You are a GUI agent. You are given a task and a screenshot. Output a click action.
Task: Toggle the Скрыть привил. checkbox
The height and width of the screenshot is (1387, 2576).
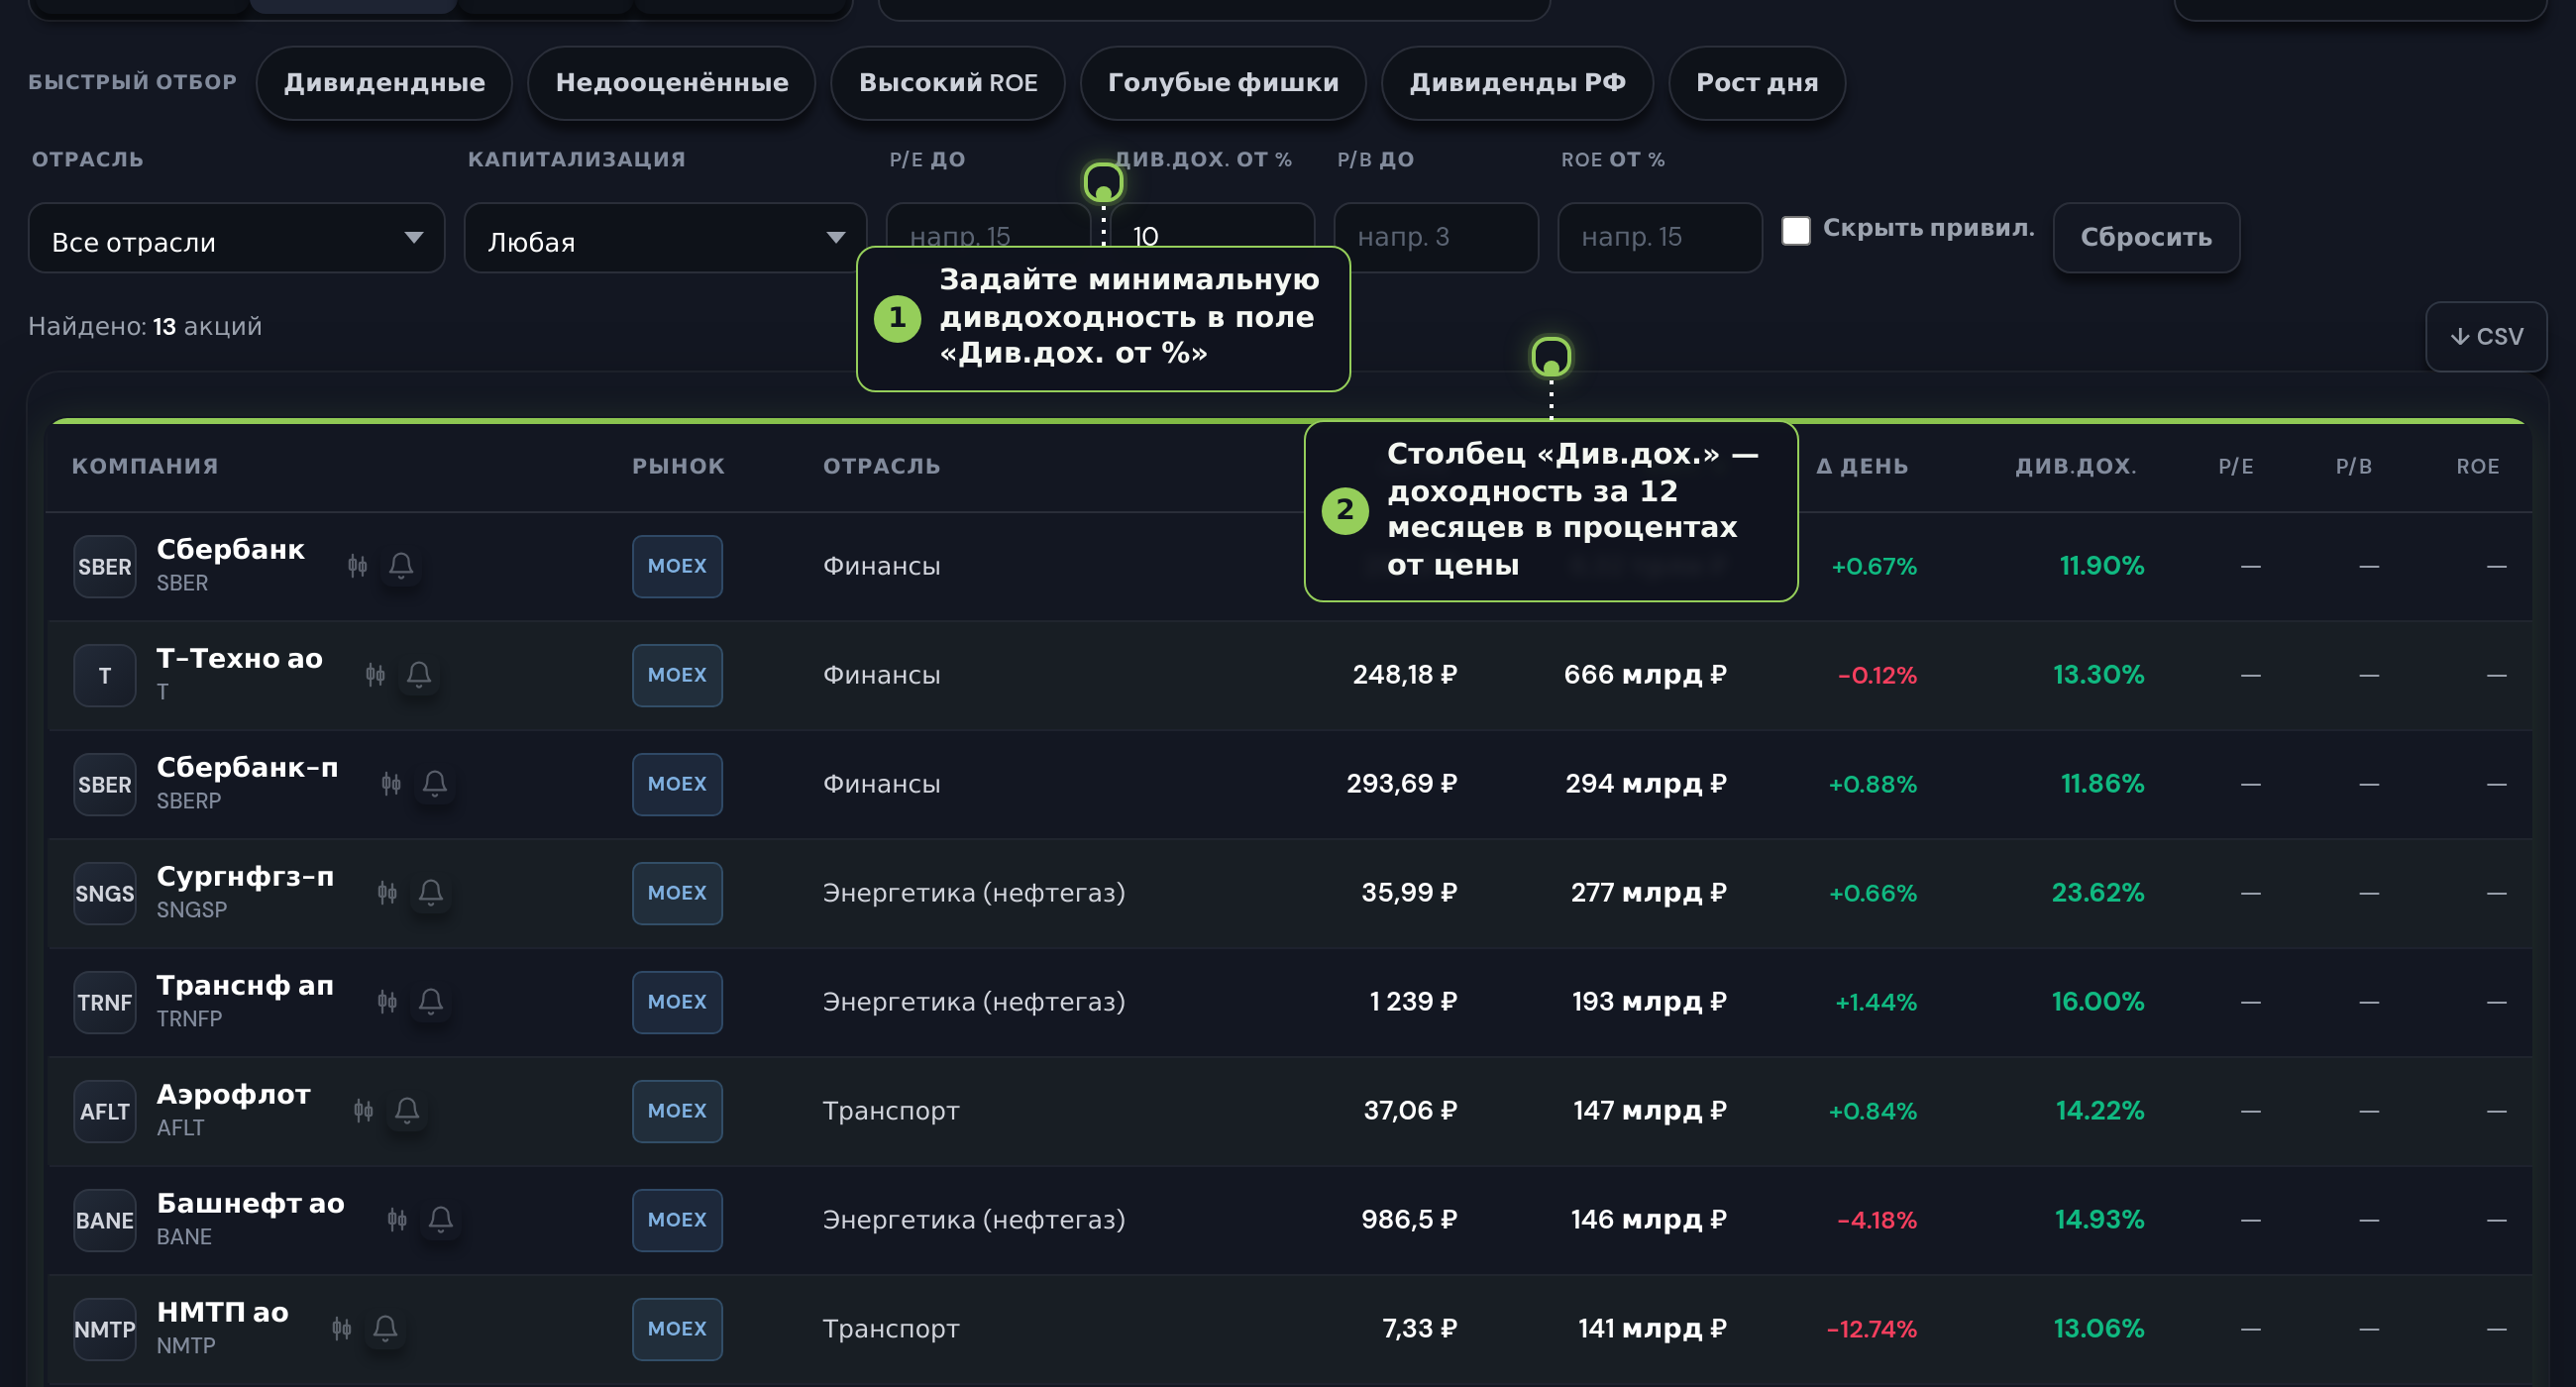tap(1796, 230)
